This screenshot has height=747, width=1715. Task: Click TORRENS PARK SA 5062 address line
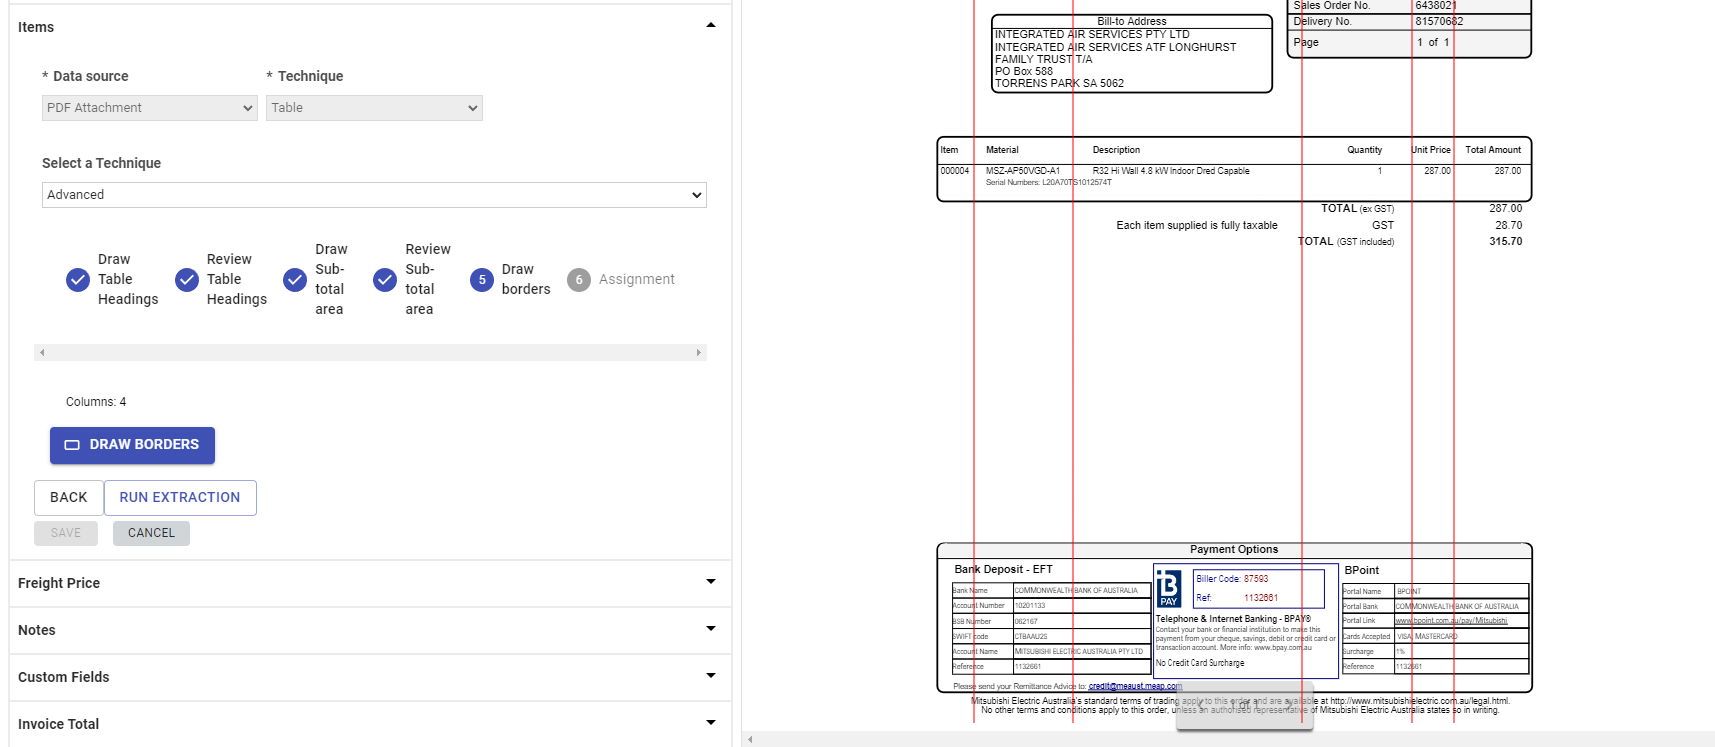click(x=1059, y=83)
